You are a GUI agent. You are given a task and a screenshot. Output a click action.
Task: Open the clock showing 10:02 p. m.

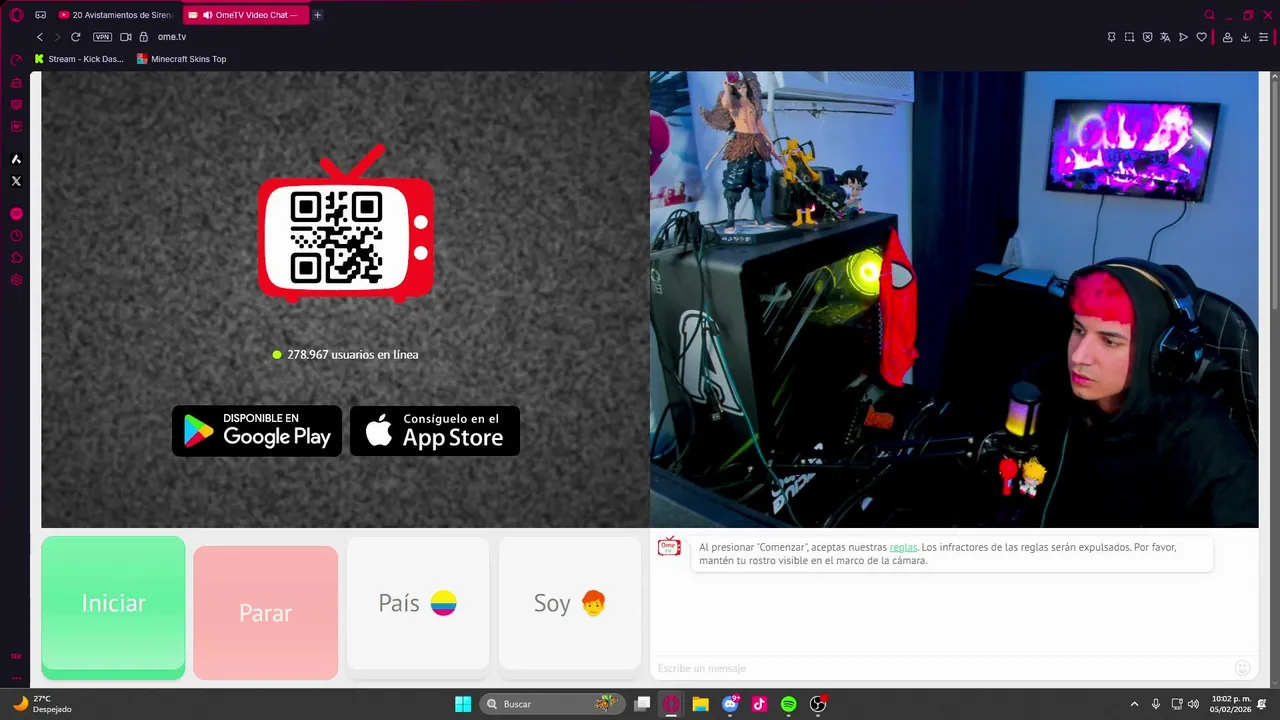pyautogui.click(x=1231, y=704)
